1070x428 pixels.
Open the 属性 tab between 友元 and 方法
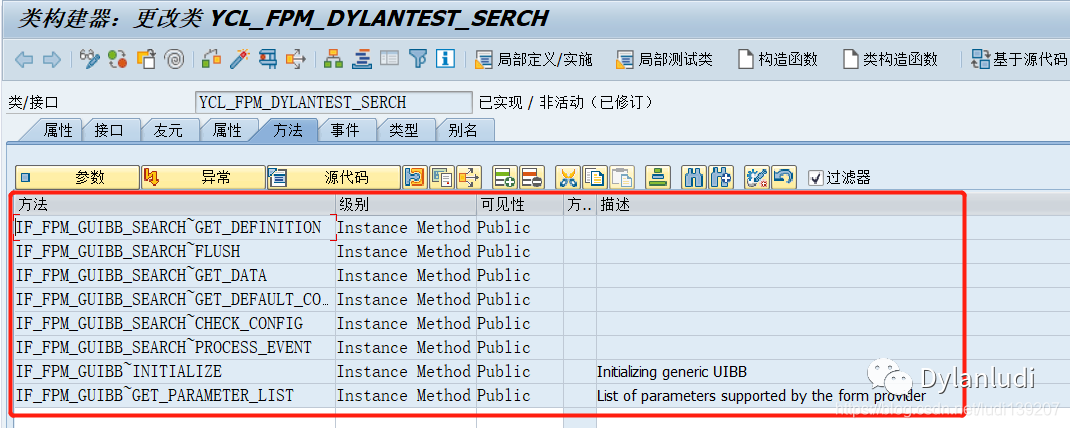pos(227,130)
